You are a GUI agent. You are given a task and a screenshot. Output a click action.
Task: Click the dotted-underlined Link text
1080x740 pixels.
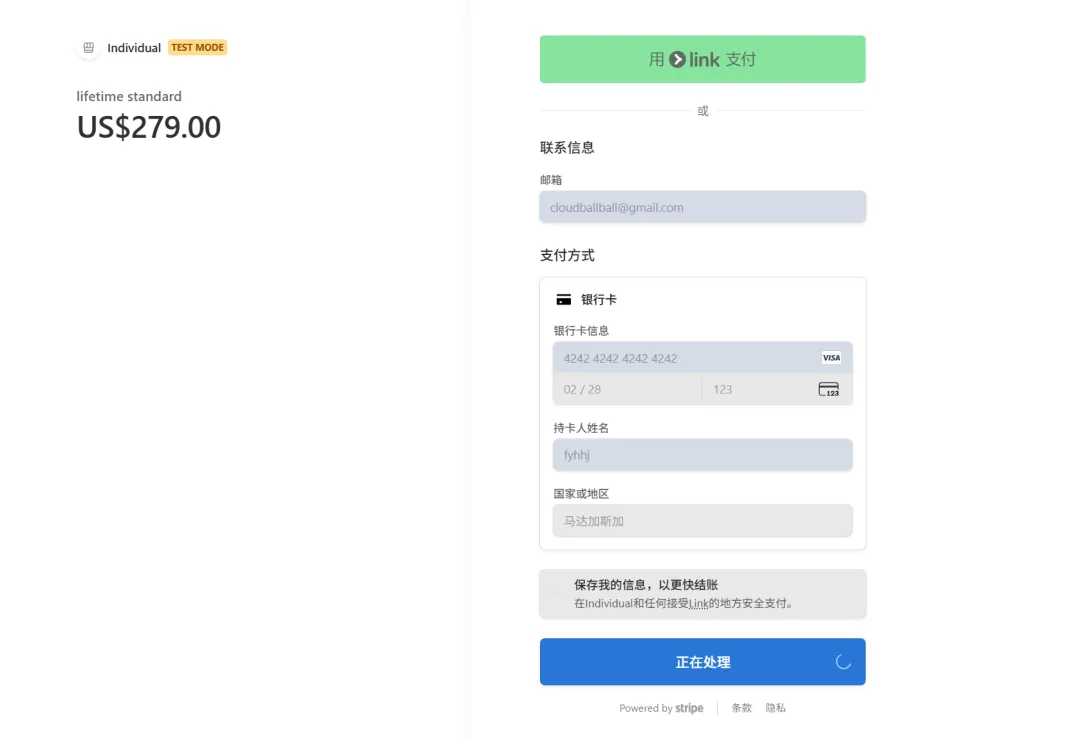(x=698, y=604)
